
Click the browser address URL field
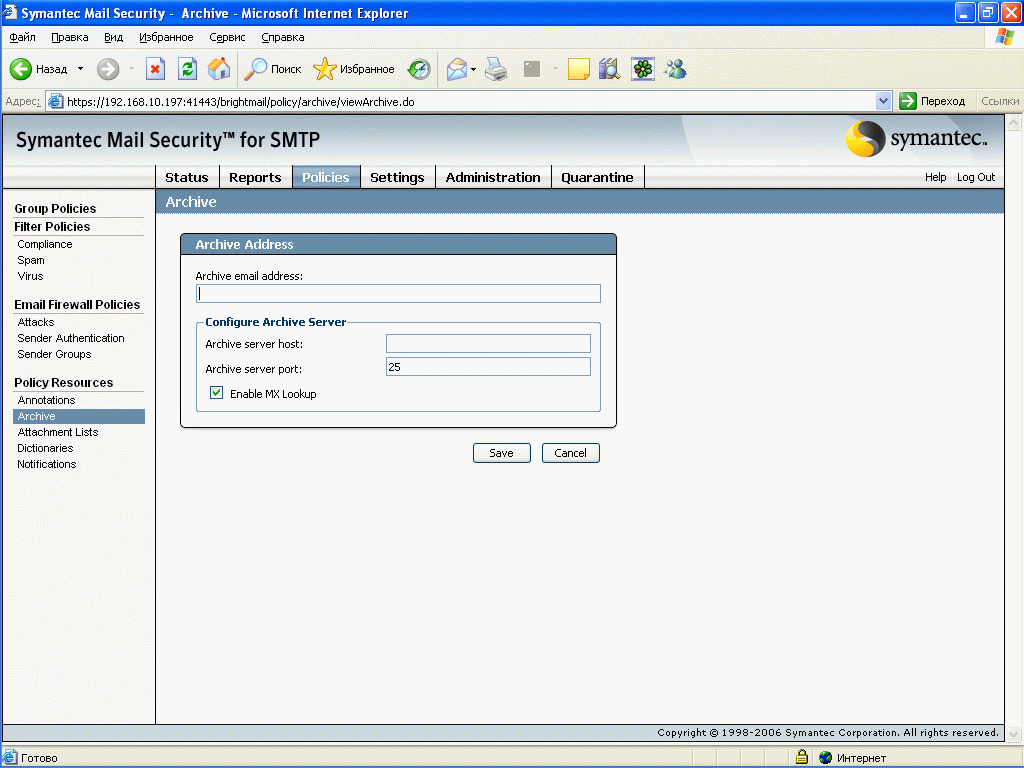[x=469, y=101]
